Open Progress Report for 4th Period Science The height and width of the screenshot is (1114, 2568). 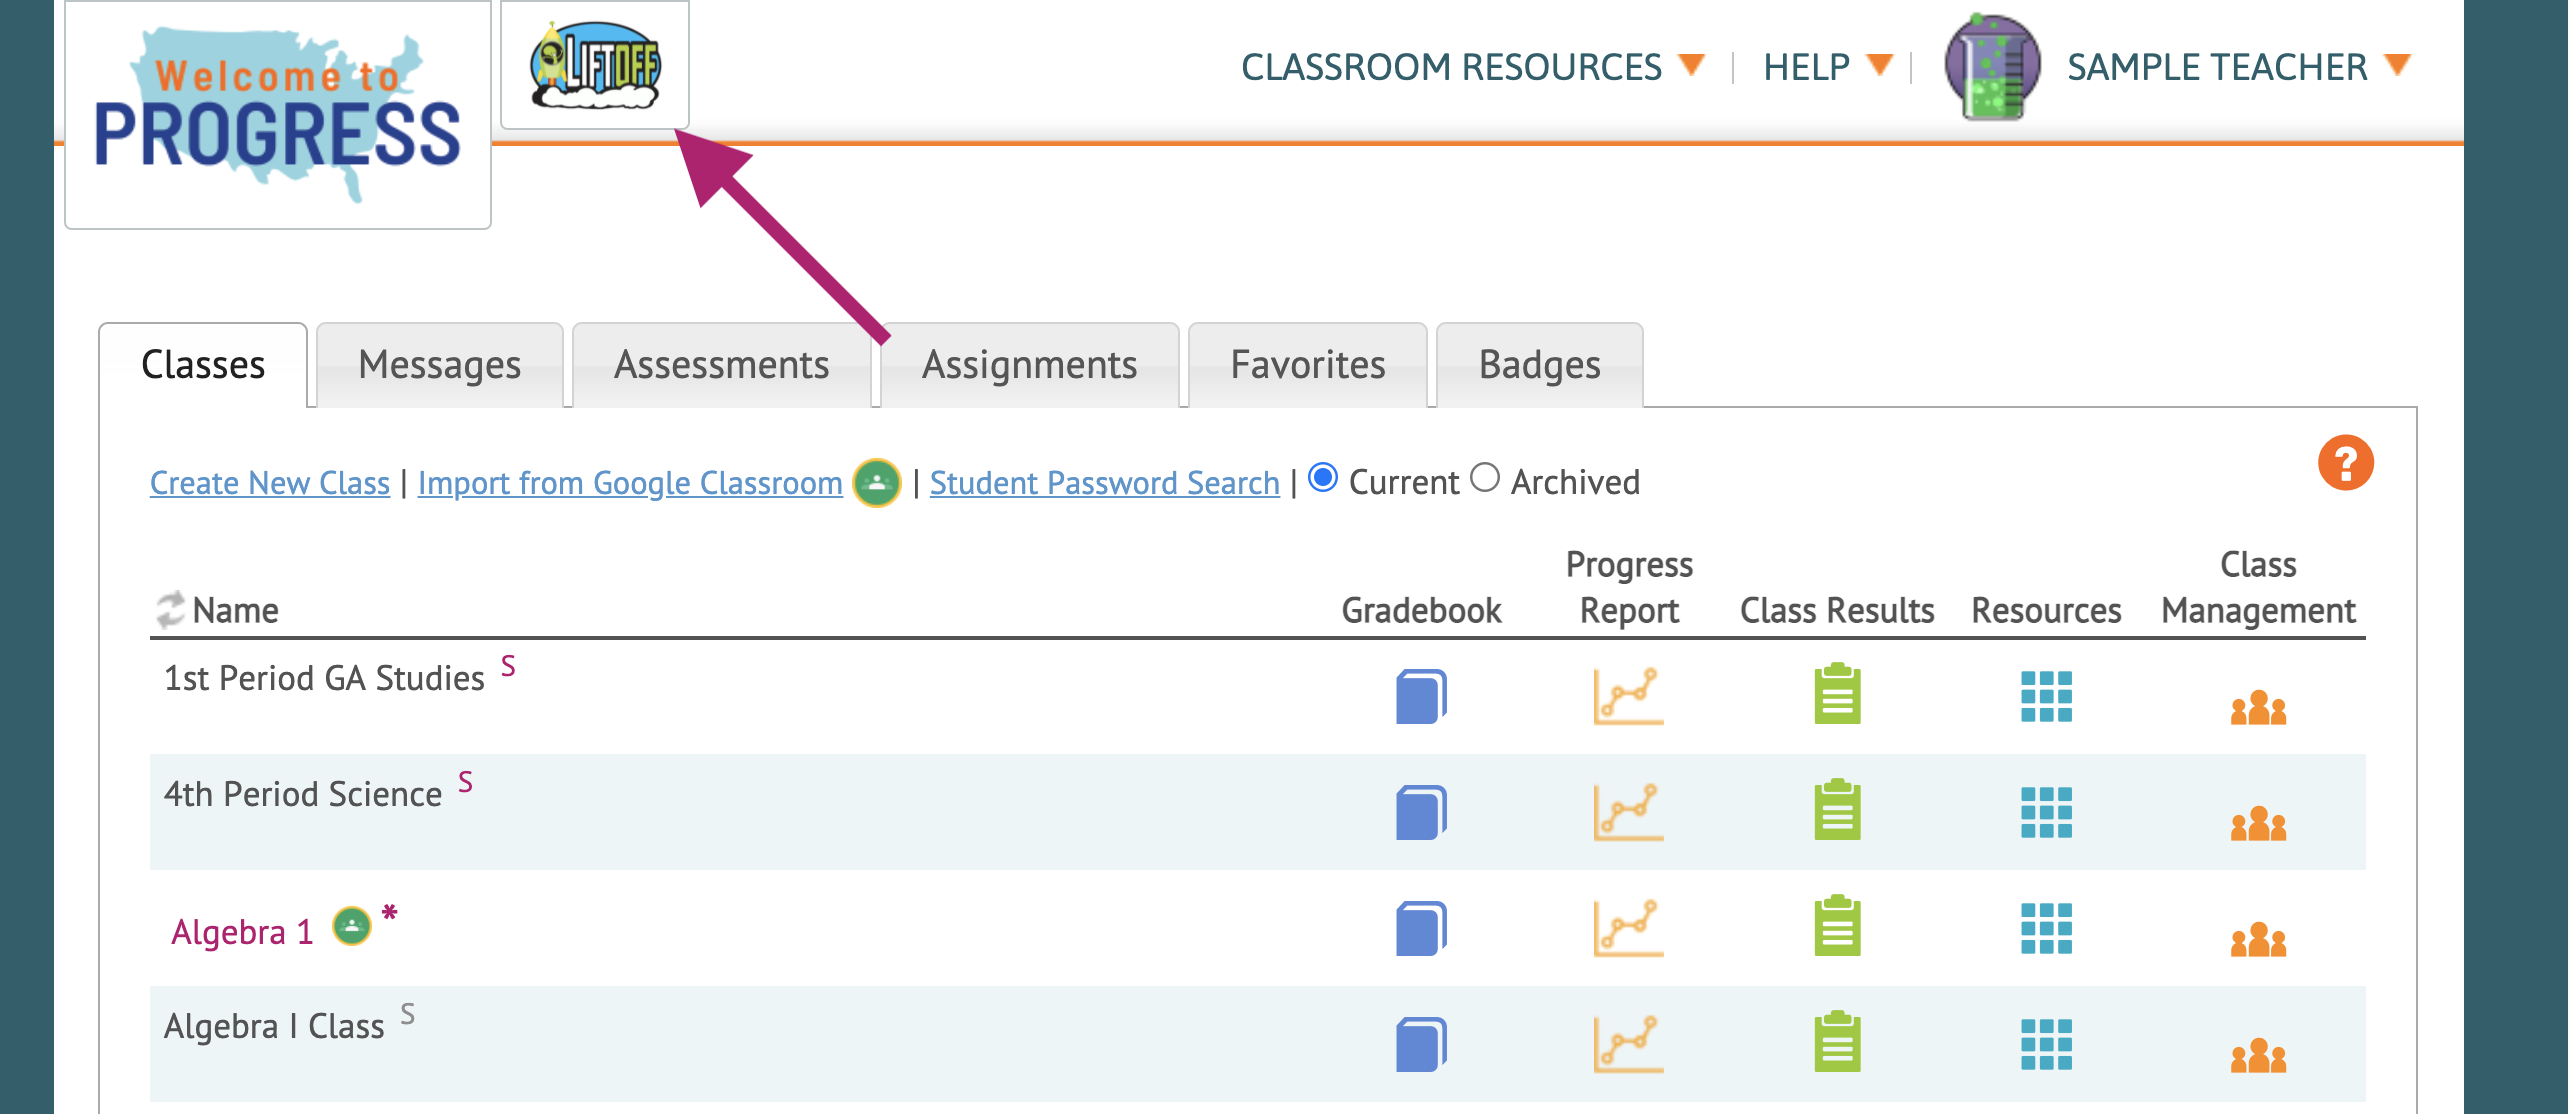tap(1628, 812)
